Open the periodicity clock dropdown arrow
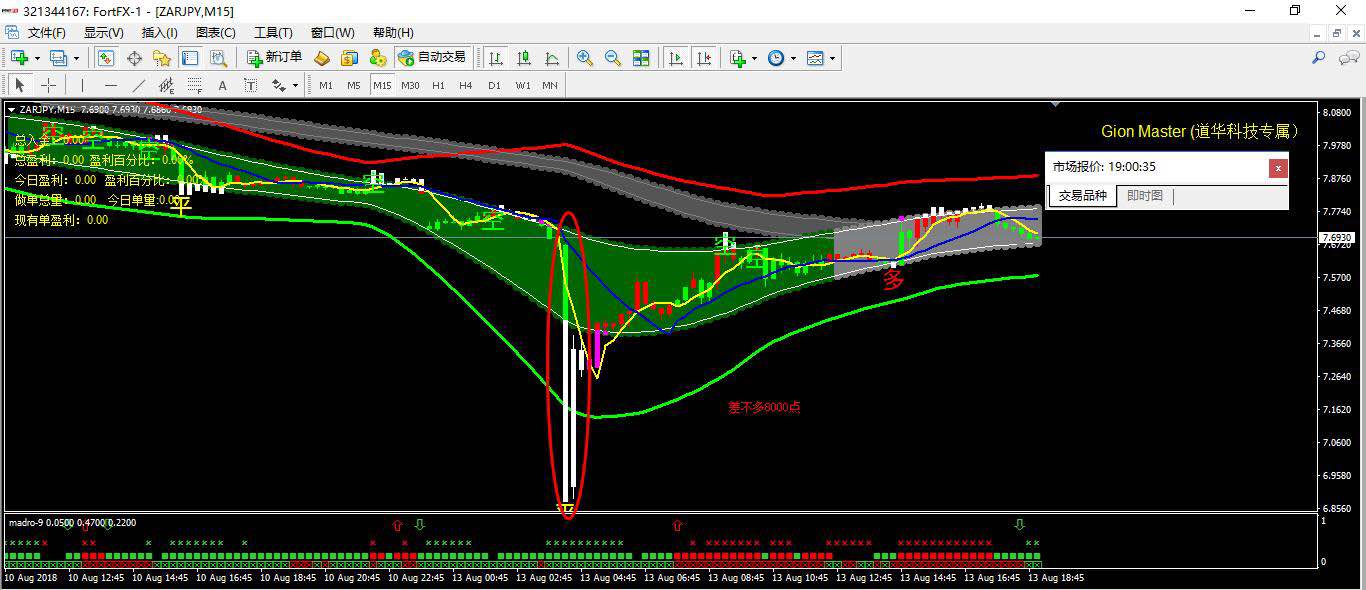Screen dimensions: 1366x590 click(x=793, y=58)
